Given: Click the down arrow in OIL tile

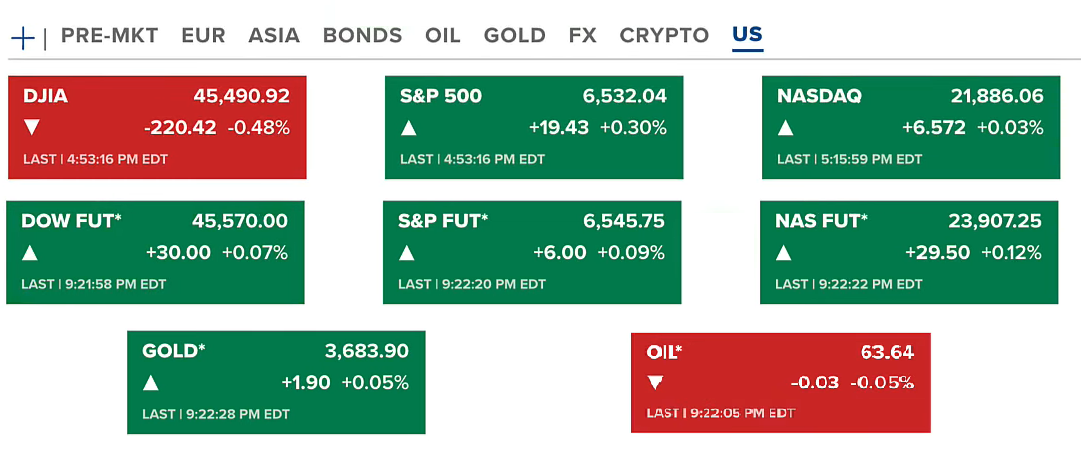Looking at the screenshot, I should 655,383.
